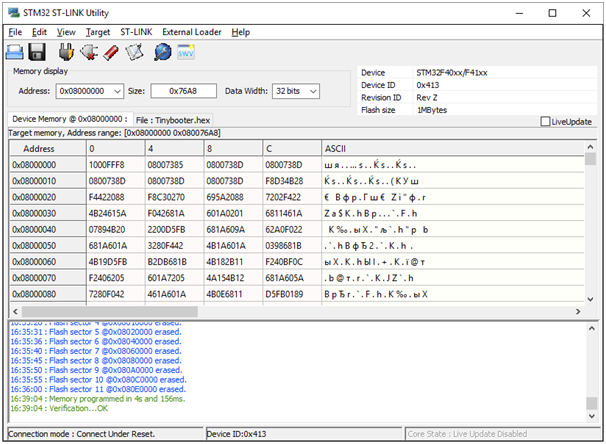Click memory cell 601A0201
606x444 pixels.
[x=233, y=214]
